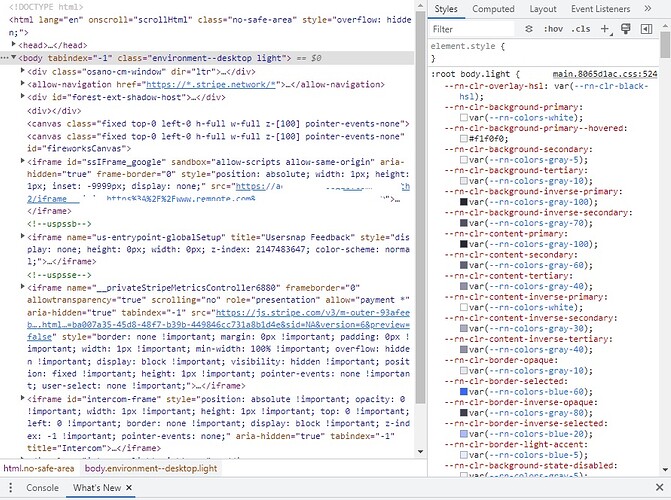The height and width of the screenshot is (500, 671).
Task: Click the :root body.light selector
Action: coord(470,74)
